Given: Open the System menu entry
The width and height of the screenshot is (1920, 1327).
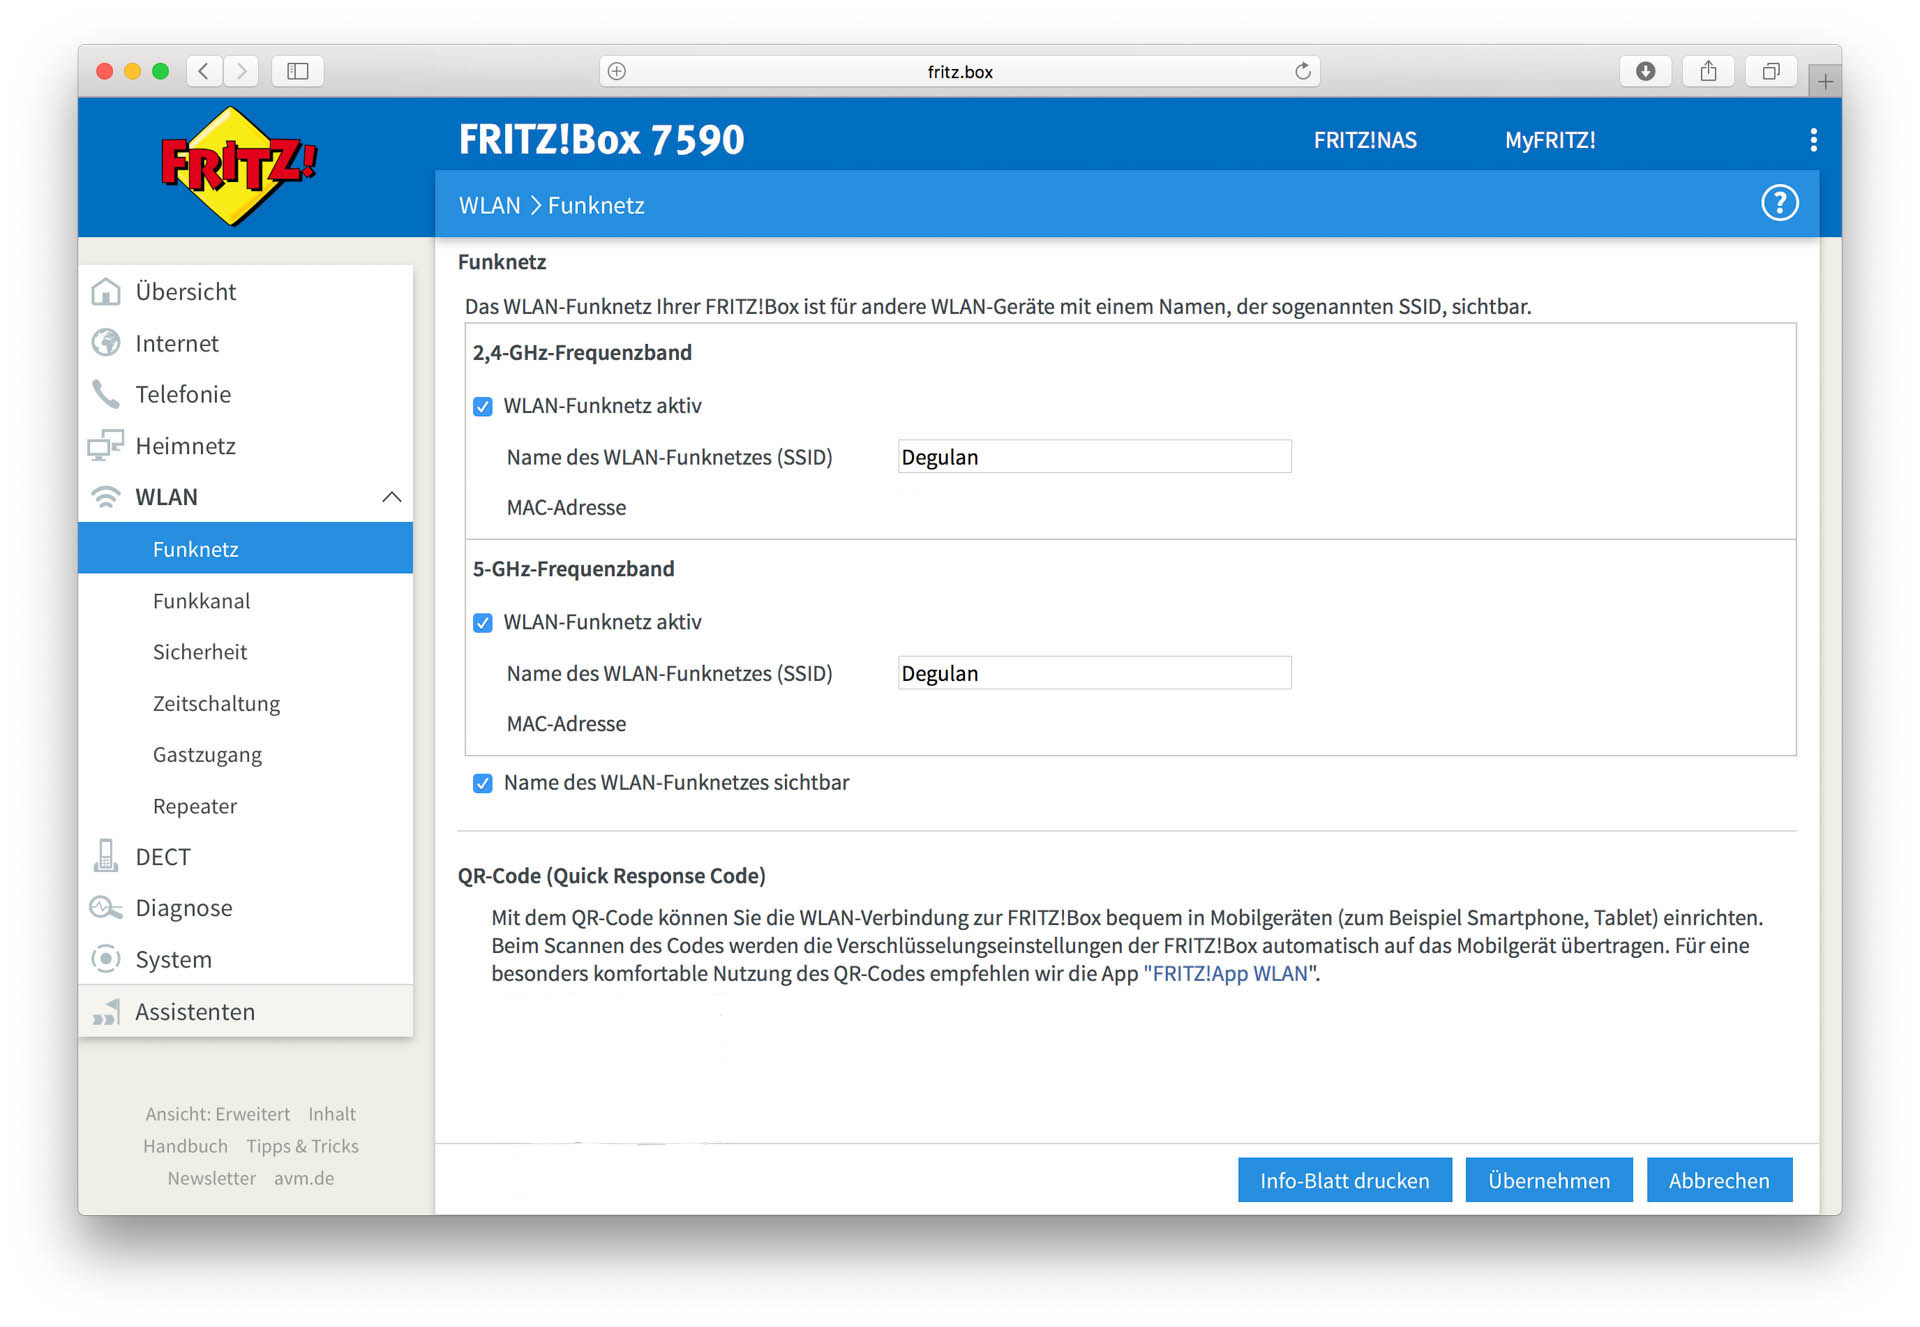Looking at the screenshot, I should (174, 959).
